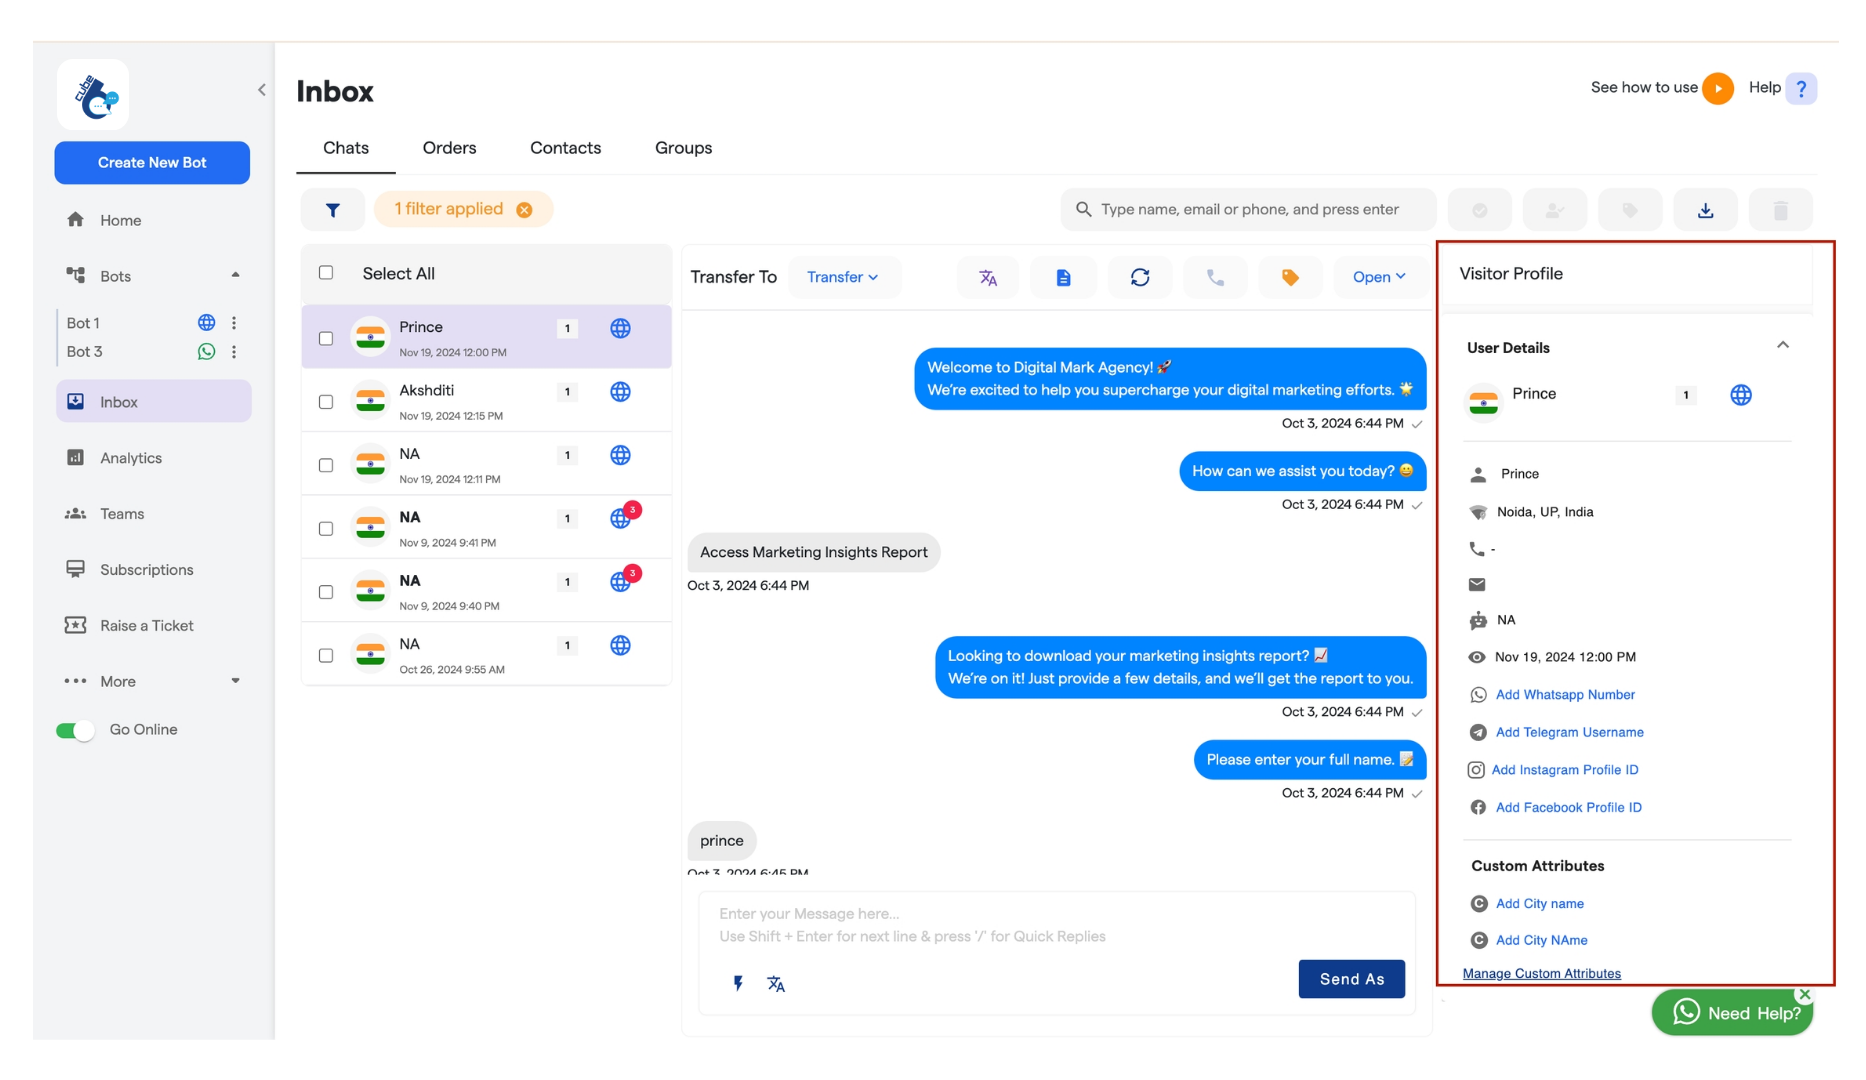The width and height of the screenshot is (1866, 1080).
Task: Click the Create New Bot button
Action: tap(152, 163)
